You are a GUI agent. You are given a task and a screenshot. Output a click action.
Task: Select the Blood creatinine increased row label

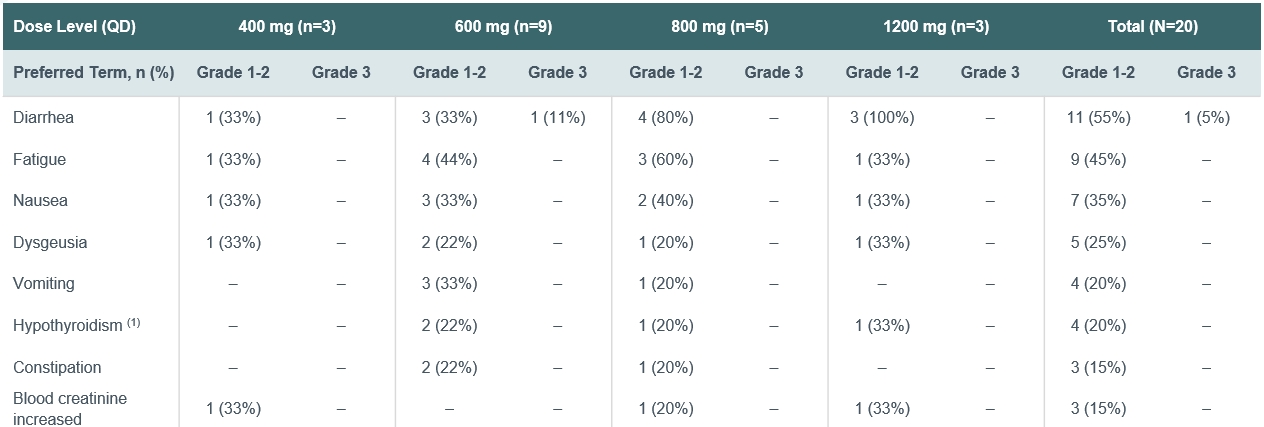[x=70, y=408]
